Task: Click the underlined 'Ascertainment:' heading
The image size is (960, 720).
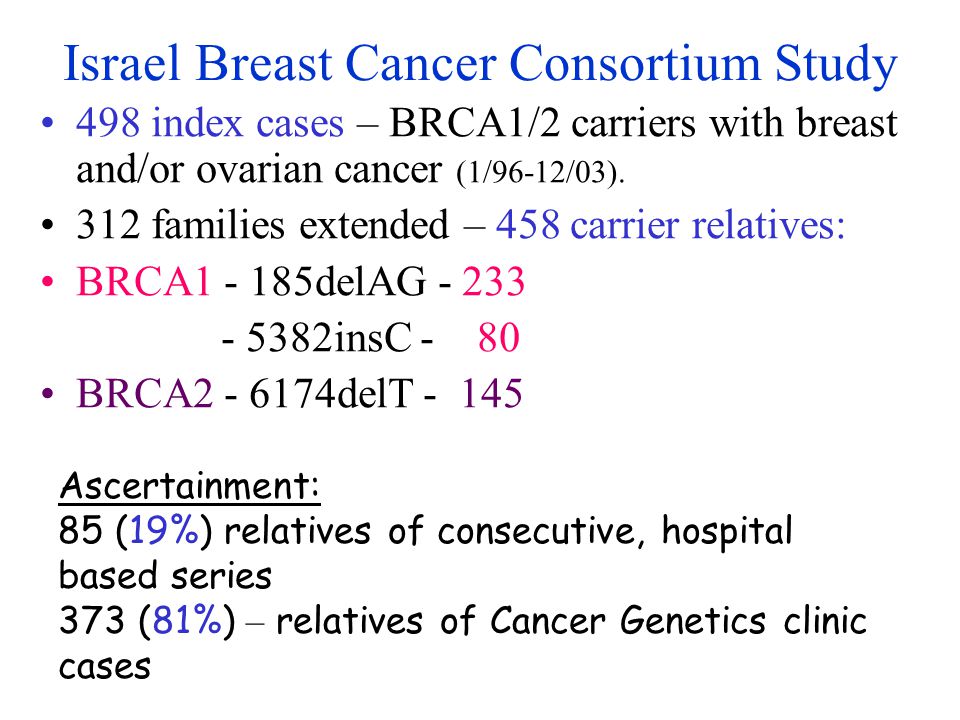Action: pos(190,486)
